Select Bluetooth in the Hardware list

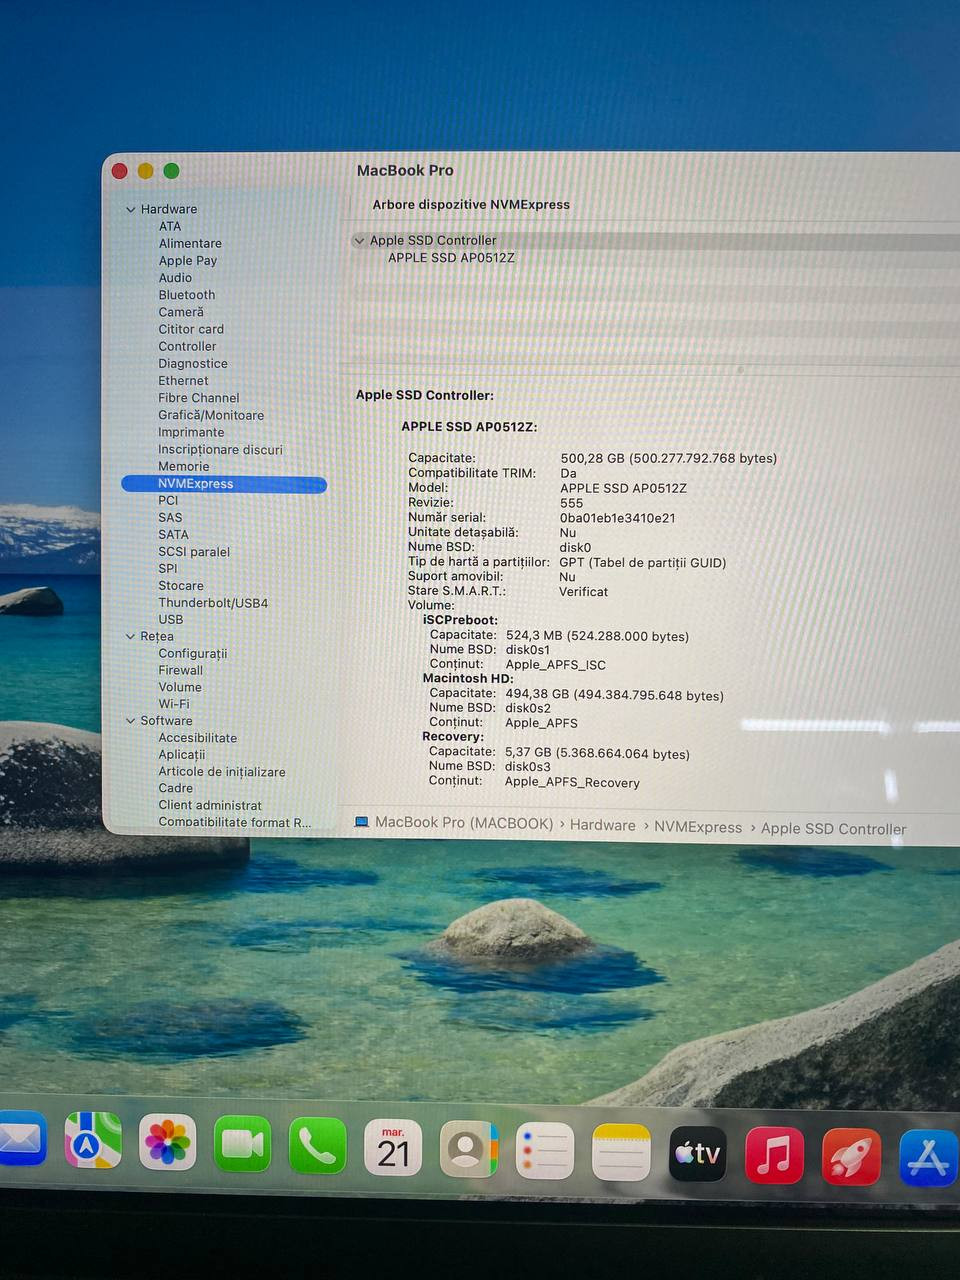click(x=186, y=295)
